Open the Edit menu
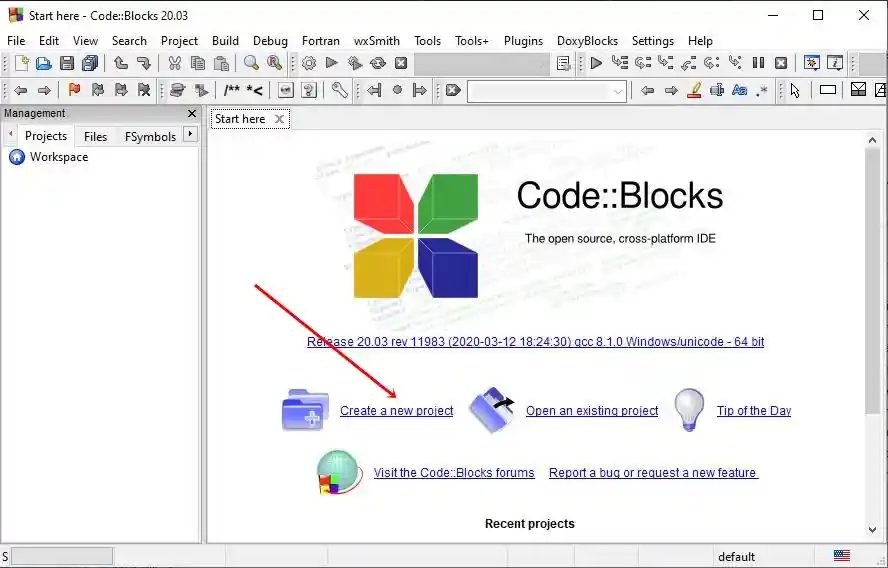 click(x=49, y=41)
